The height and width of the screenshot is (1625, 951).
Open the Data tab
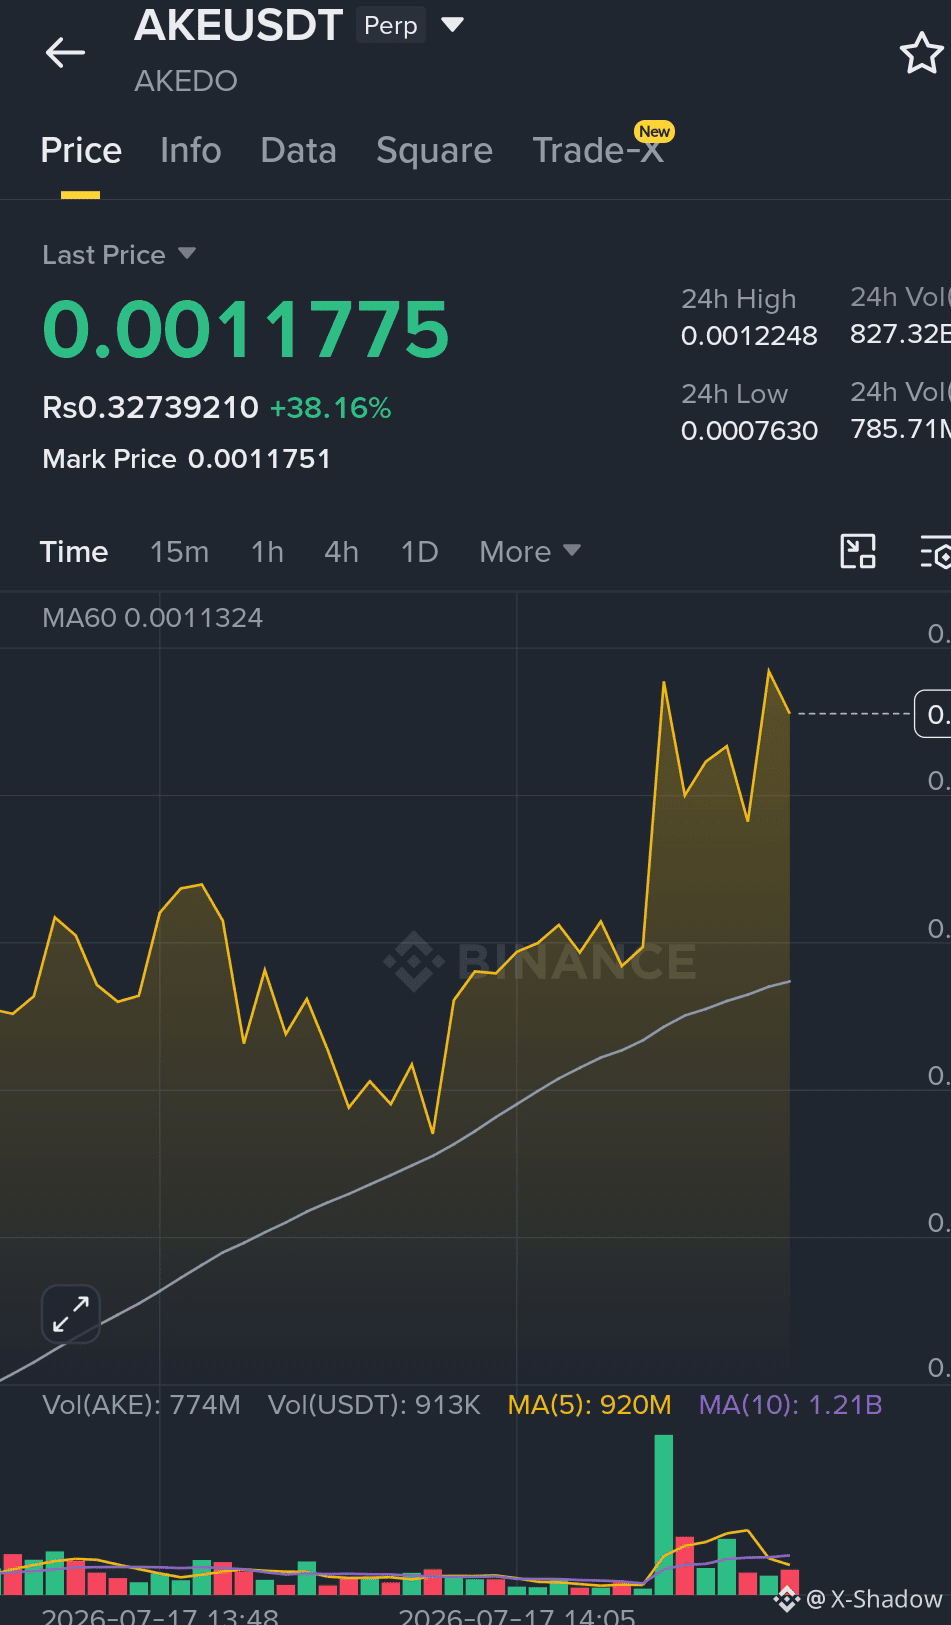tap(298, 150)
